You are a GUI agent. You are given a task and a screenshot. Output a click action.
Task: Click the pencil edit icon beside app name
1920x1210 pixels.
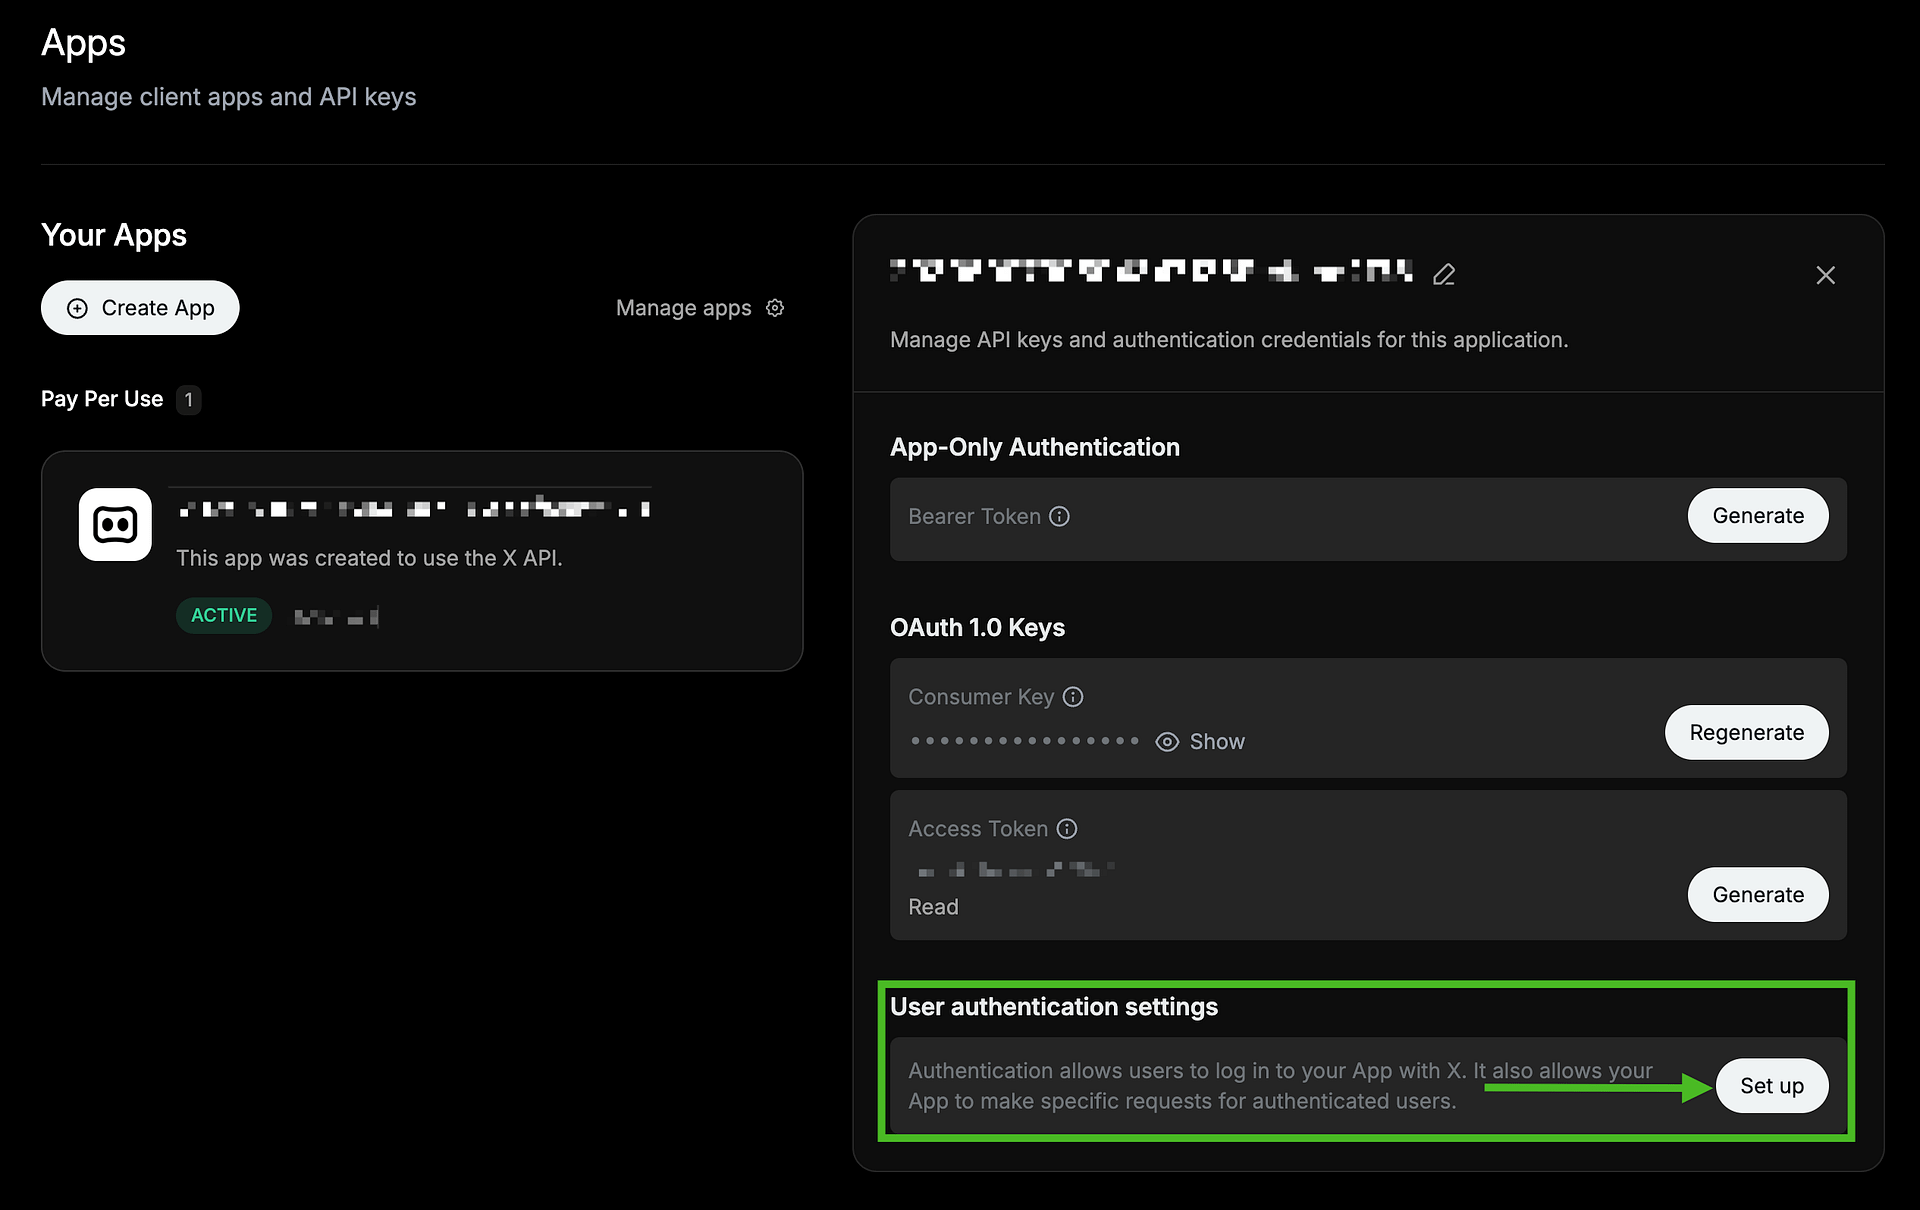[1443, 274]
